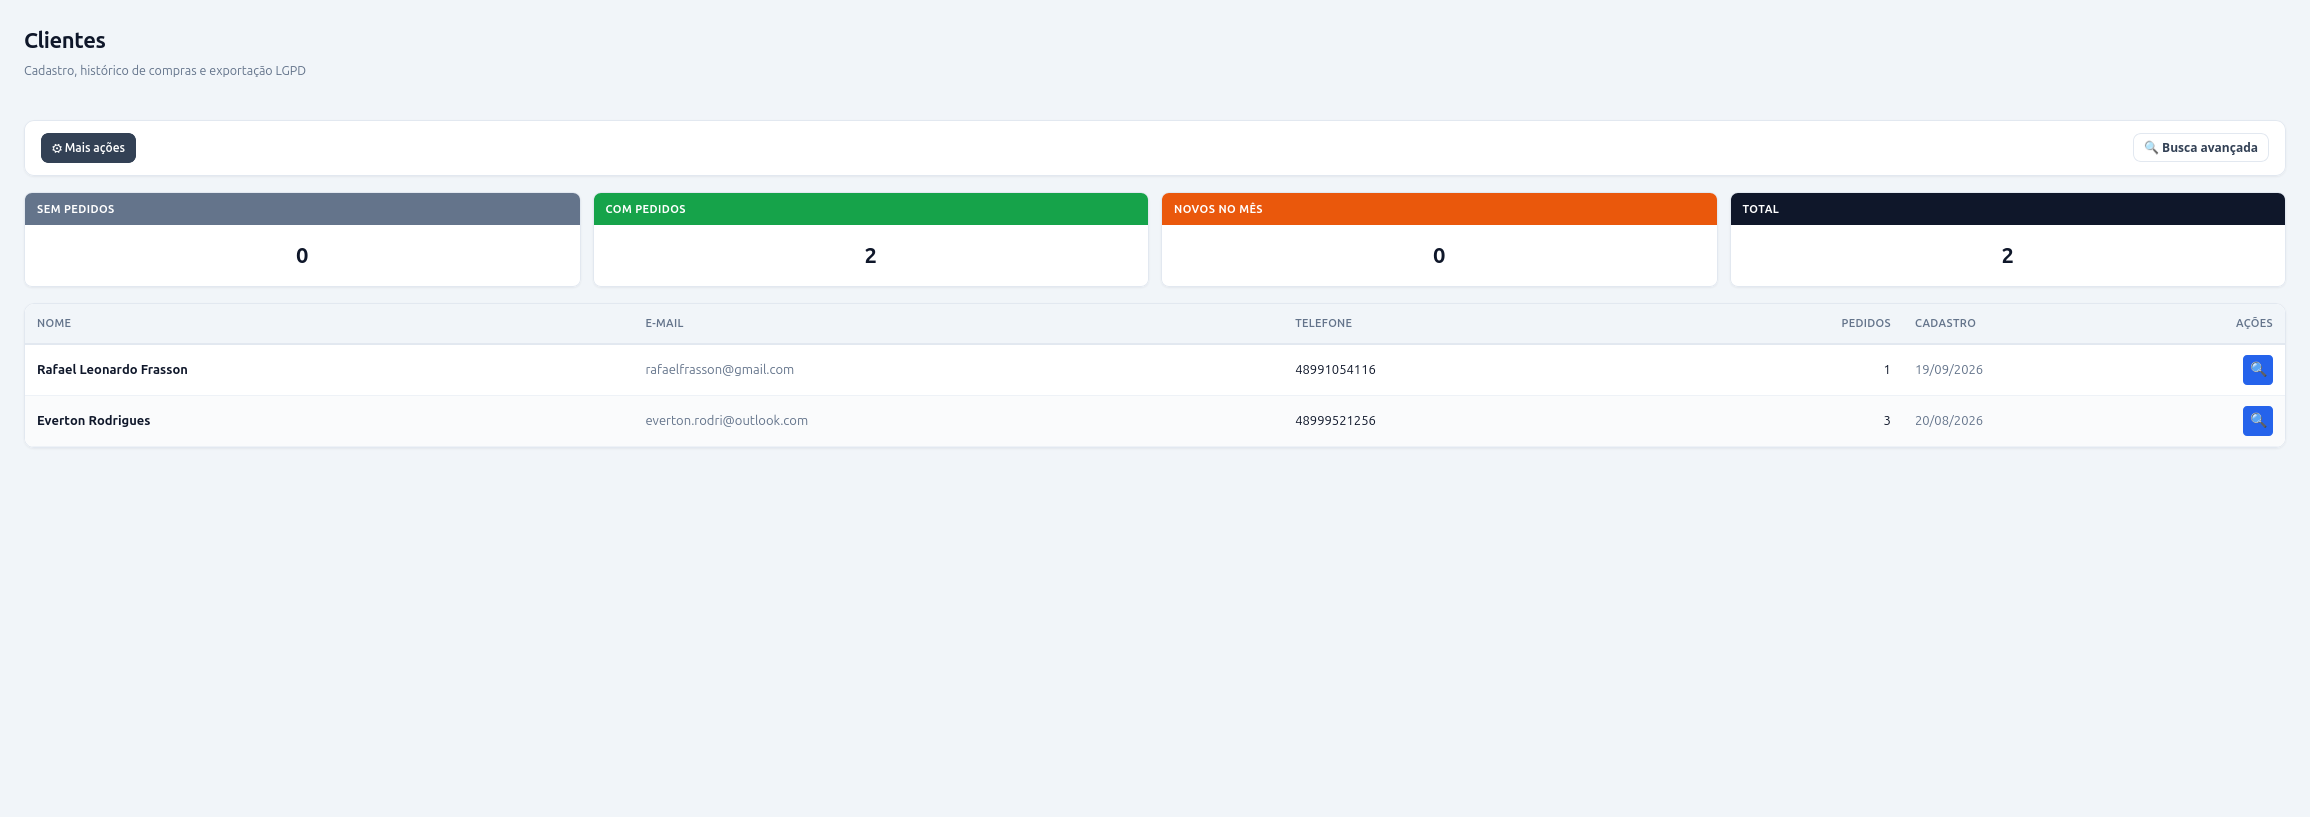Click the order count for Everton Rodrigues
The height and width of the screenshot is (817, 2310).
click(x=1887, y=421)
